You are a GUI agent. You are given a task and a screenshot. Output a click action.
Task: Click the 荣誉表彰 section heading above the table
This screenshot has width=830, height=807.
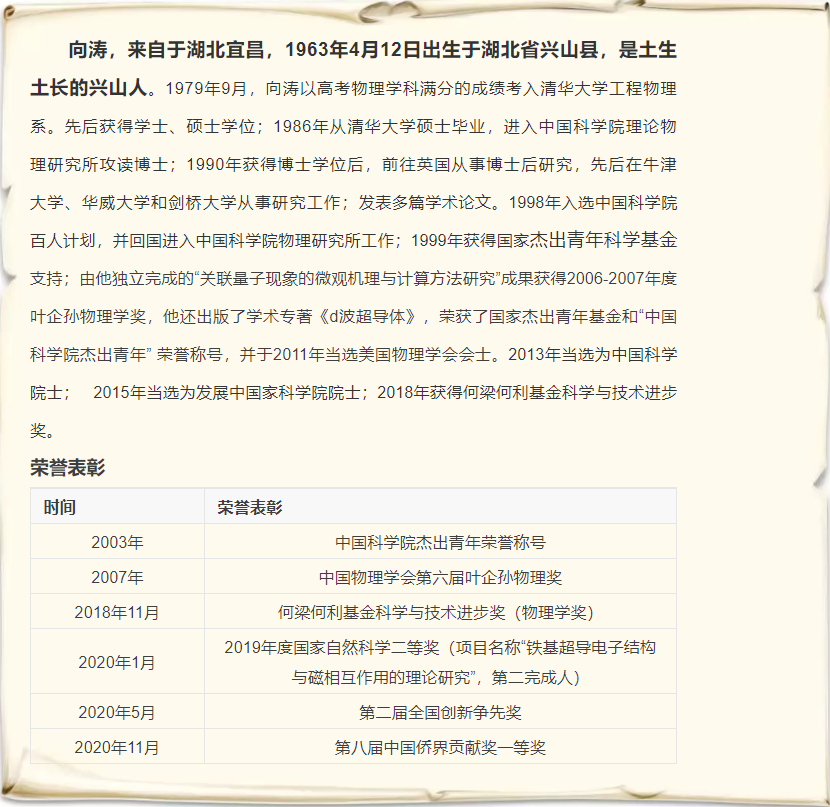point(67,467)
